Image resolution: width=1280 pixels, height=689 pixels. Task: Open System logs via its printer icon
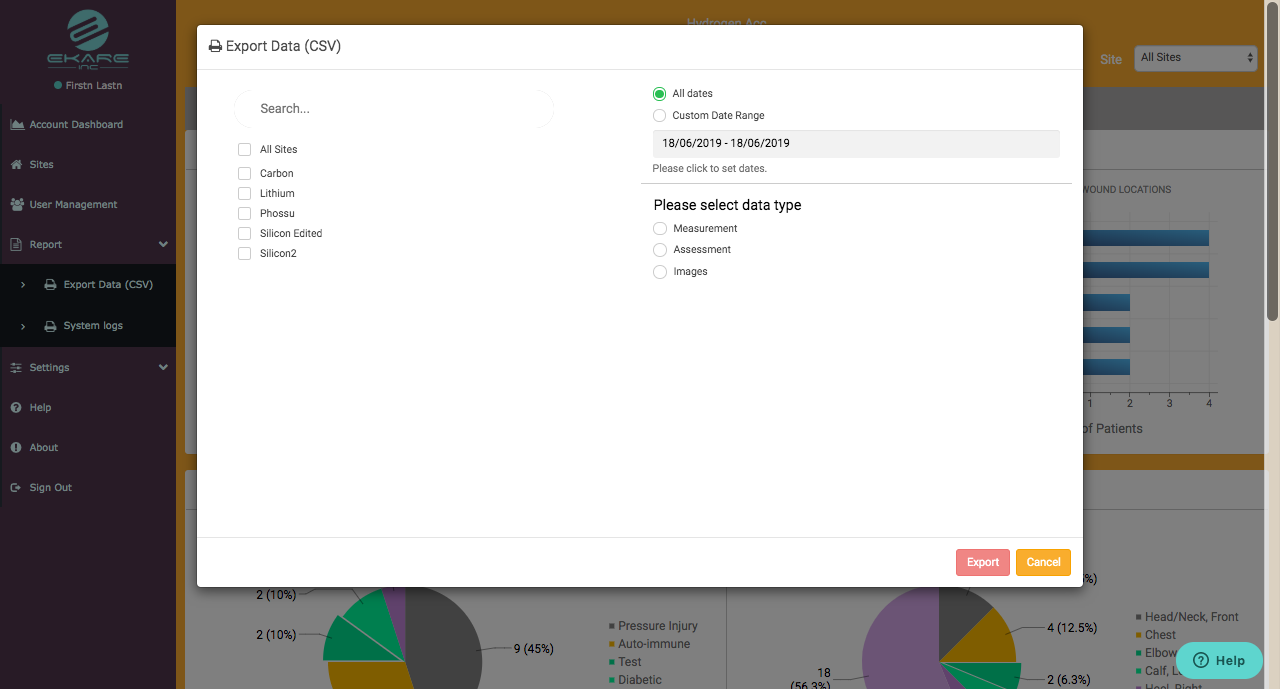(49, 325)
